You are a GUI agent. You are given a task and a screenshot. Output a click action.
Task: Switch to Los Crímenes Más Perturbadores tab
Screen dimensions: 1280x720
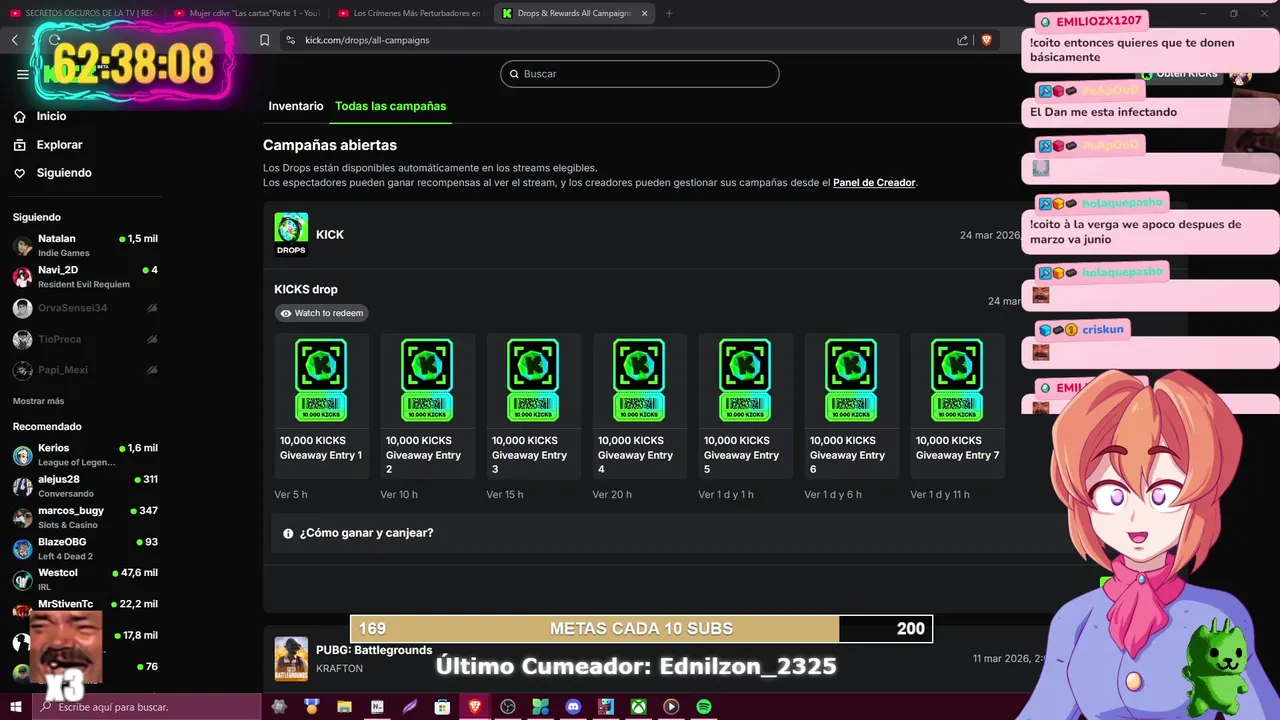coord(410,13)
